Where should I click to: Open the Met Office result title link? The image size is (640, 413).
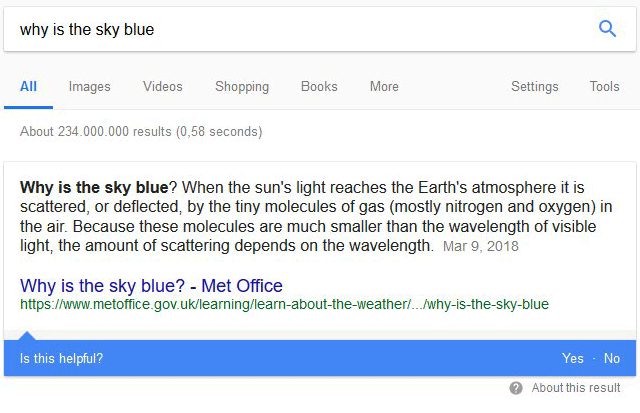click(151, 286)
